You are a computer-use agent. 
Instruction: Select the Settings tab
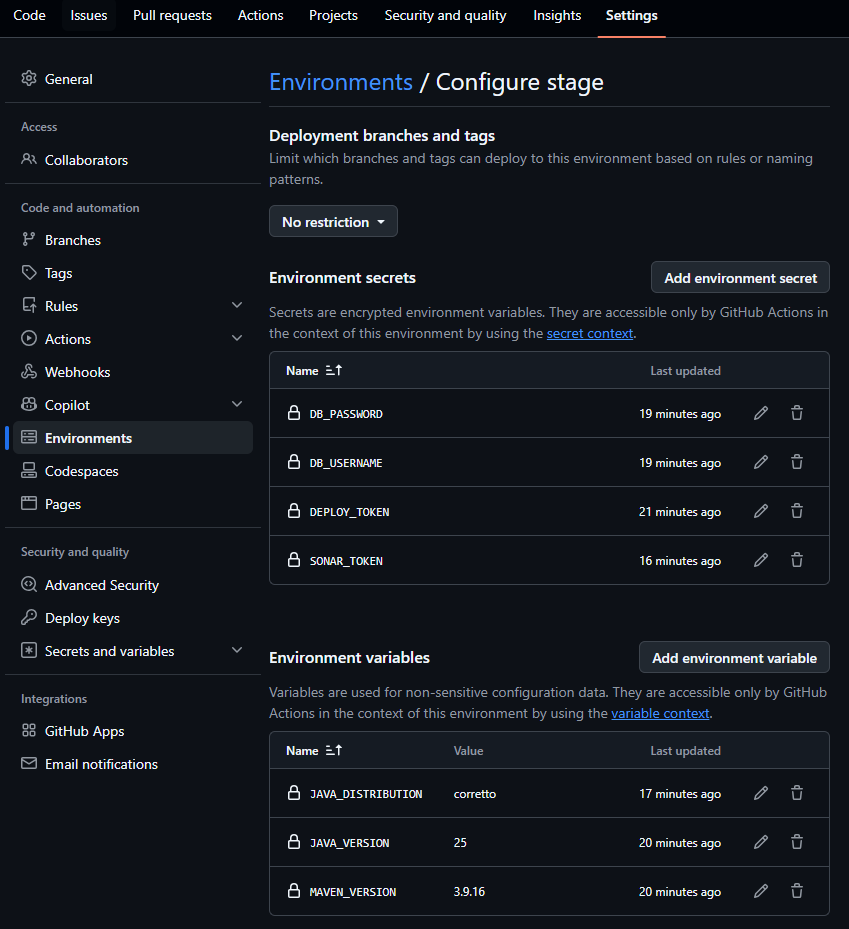pos(632,15)
